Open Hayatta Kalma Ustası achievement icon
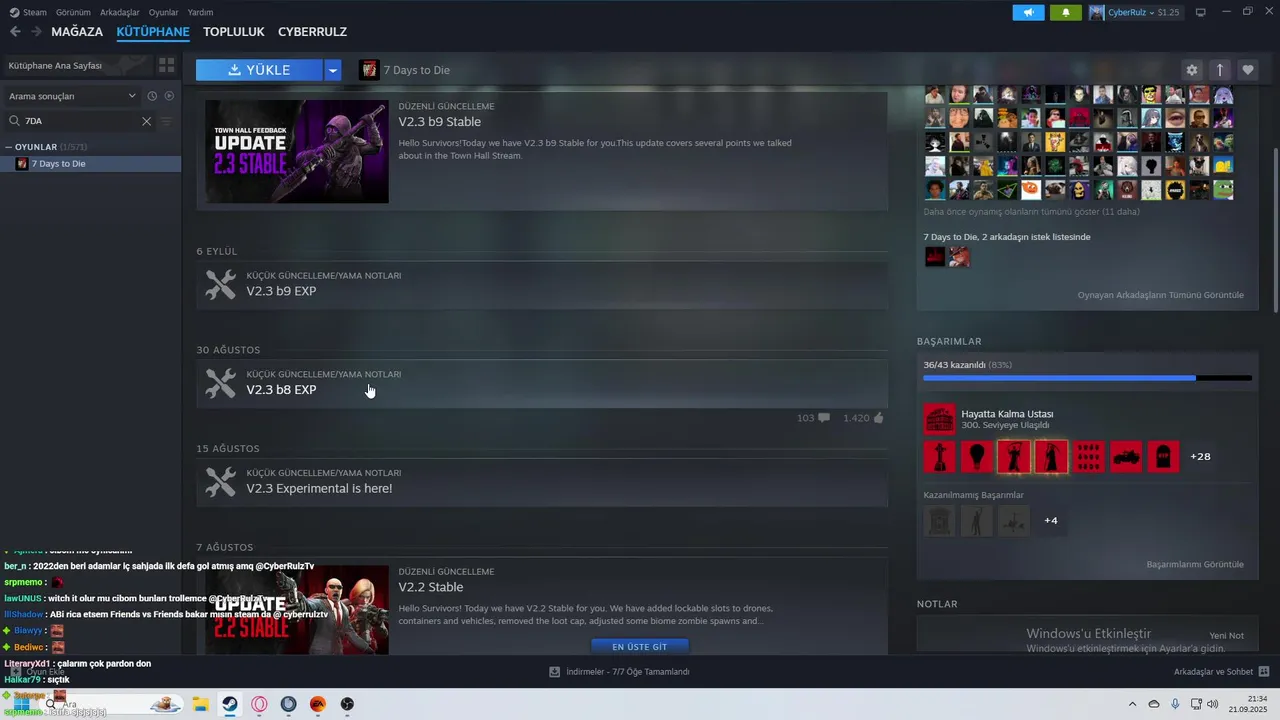 click(x=939, y=419)
